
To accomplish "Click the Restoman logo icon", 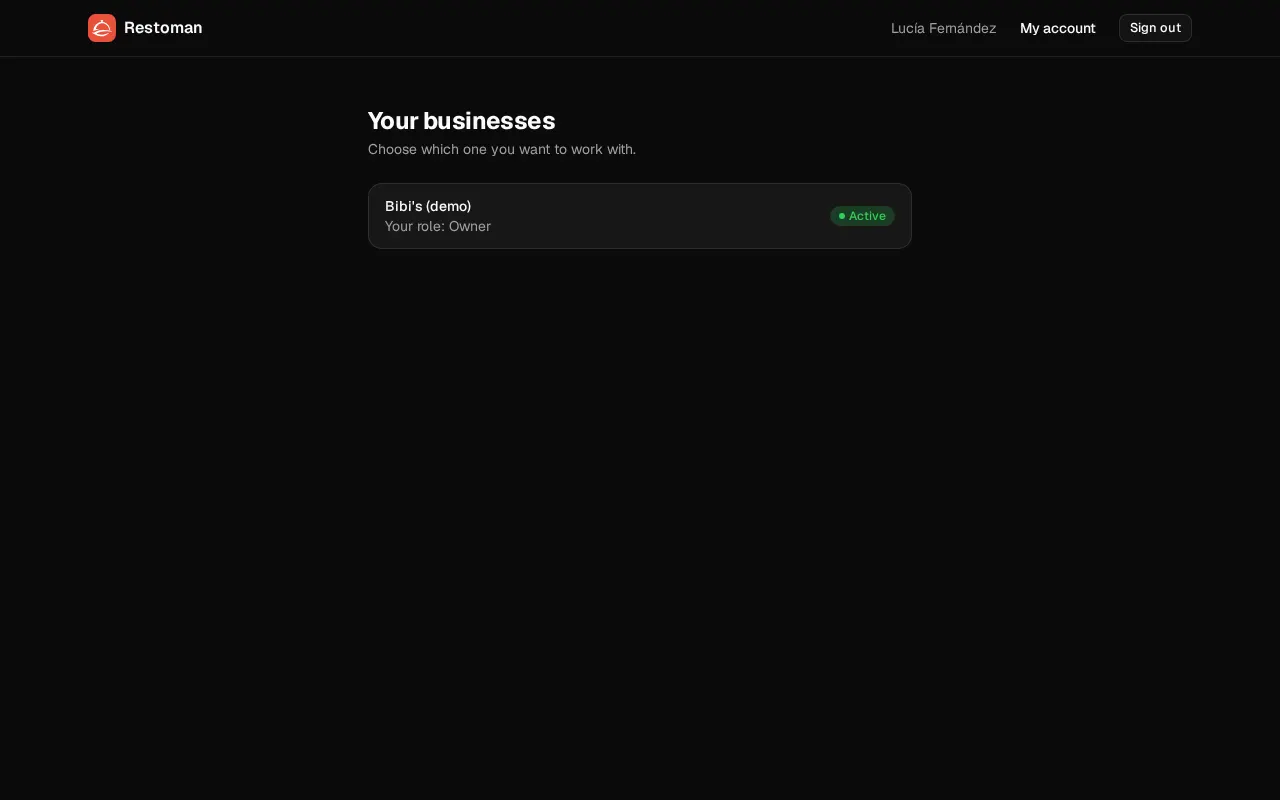I will tap(102, 28).
